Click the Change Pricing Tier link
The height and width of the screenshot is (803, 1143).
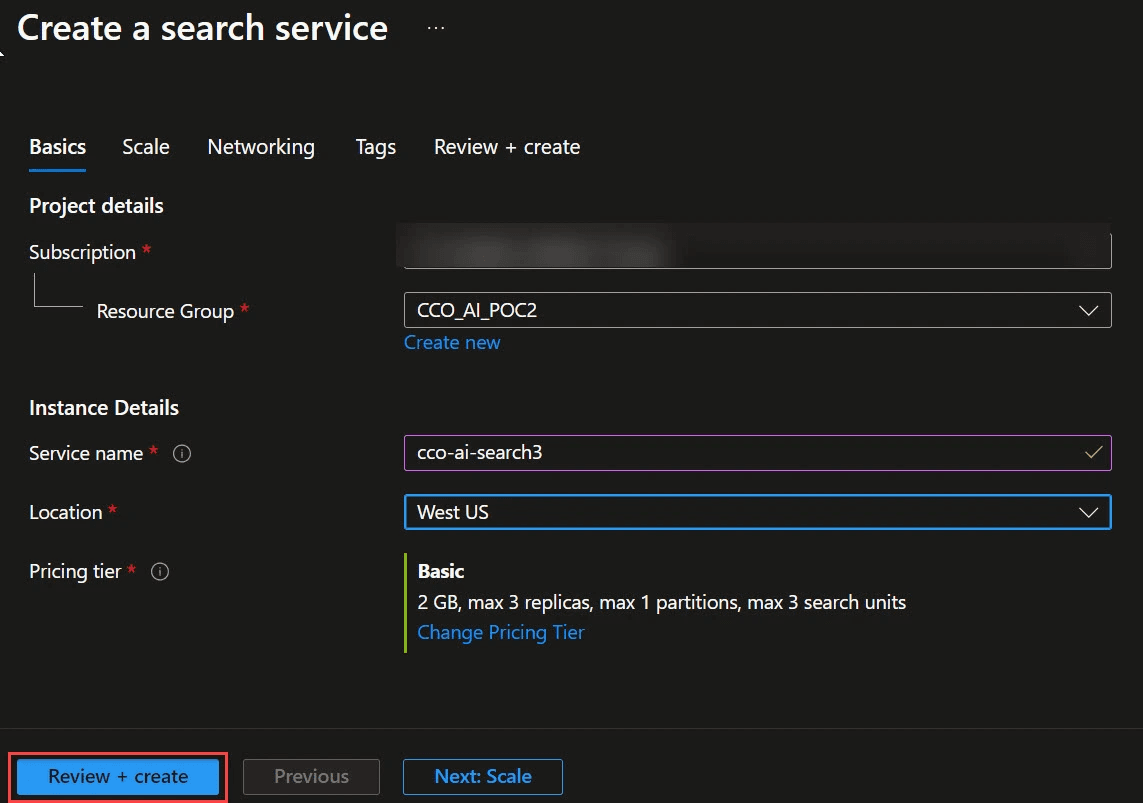pos(501,632)
